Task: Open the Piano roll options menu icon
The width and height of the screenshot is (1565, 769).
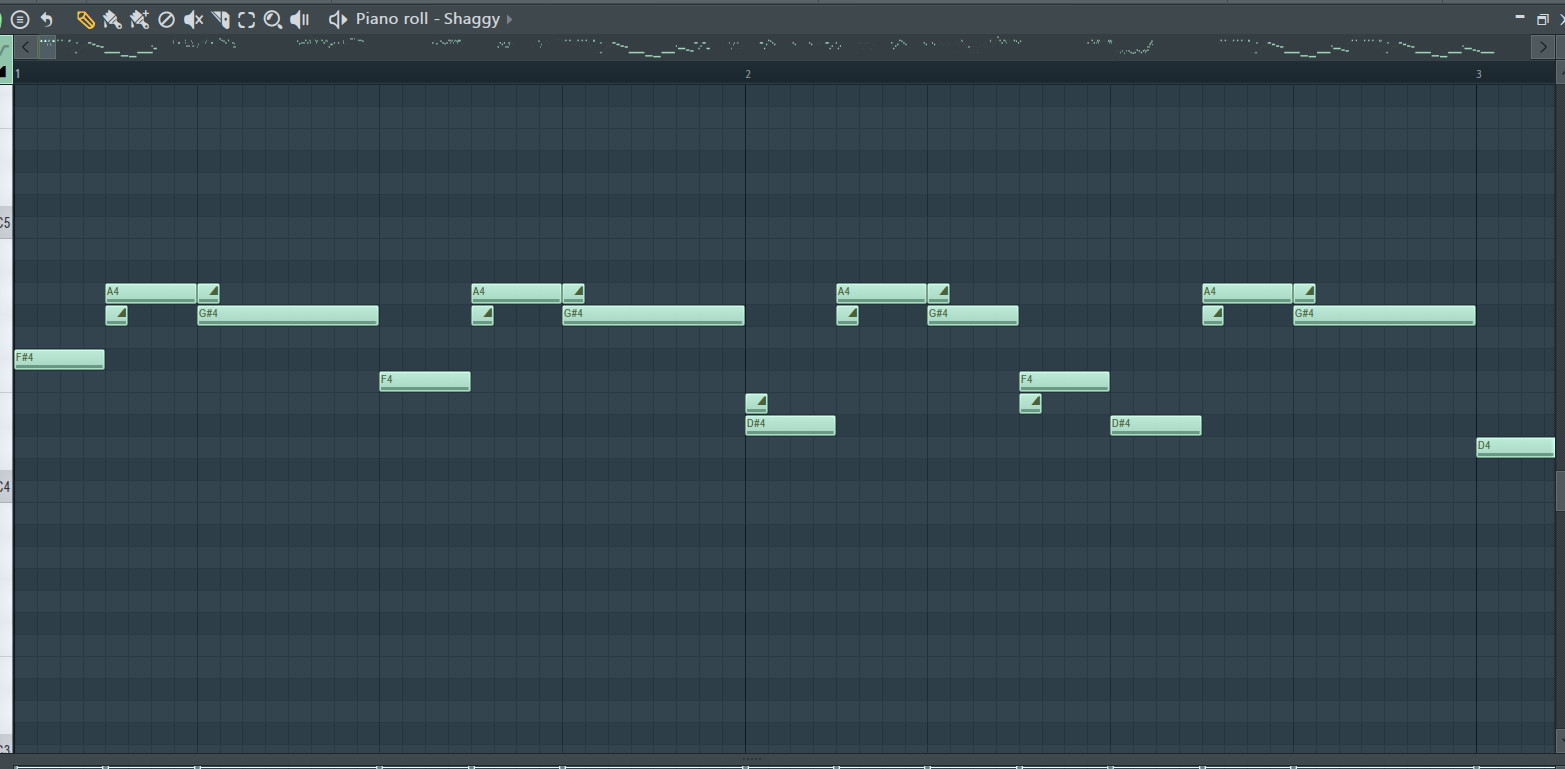Action: point(20,18)
